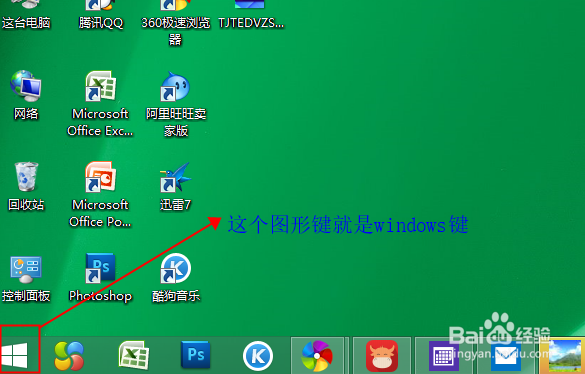Select the Photoshop desktop shortcut
585x374 pixels.
click(100, 278)
